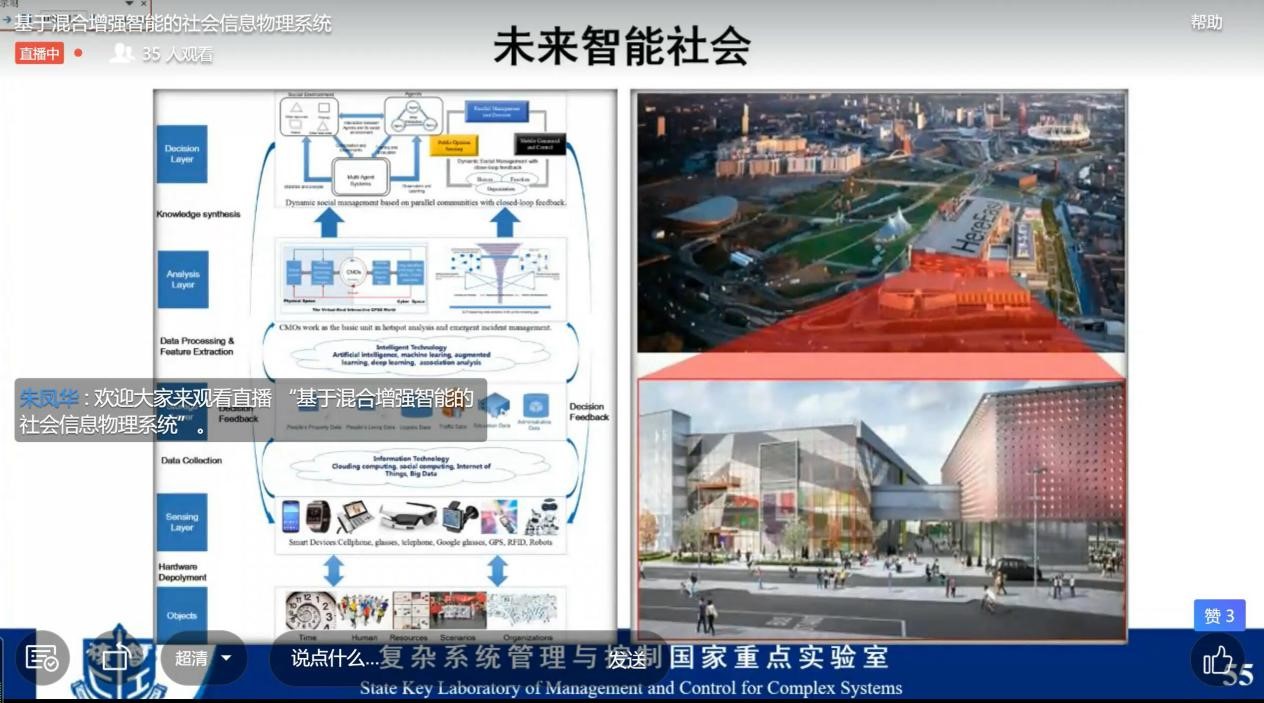Open the chat list icon with checkmark
Viewport: 1264px width, 703px height.
[42, 658]
